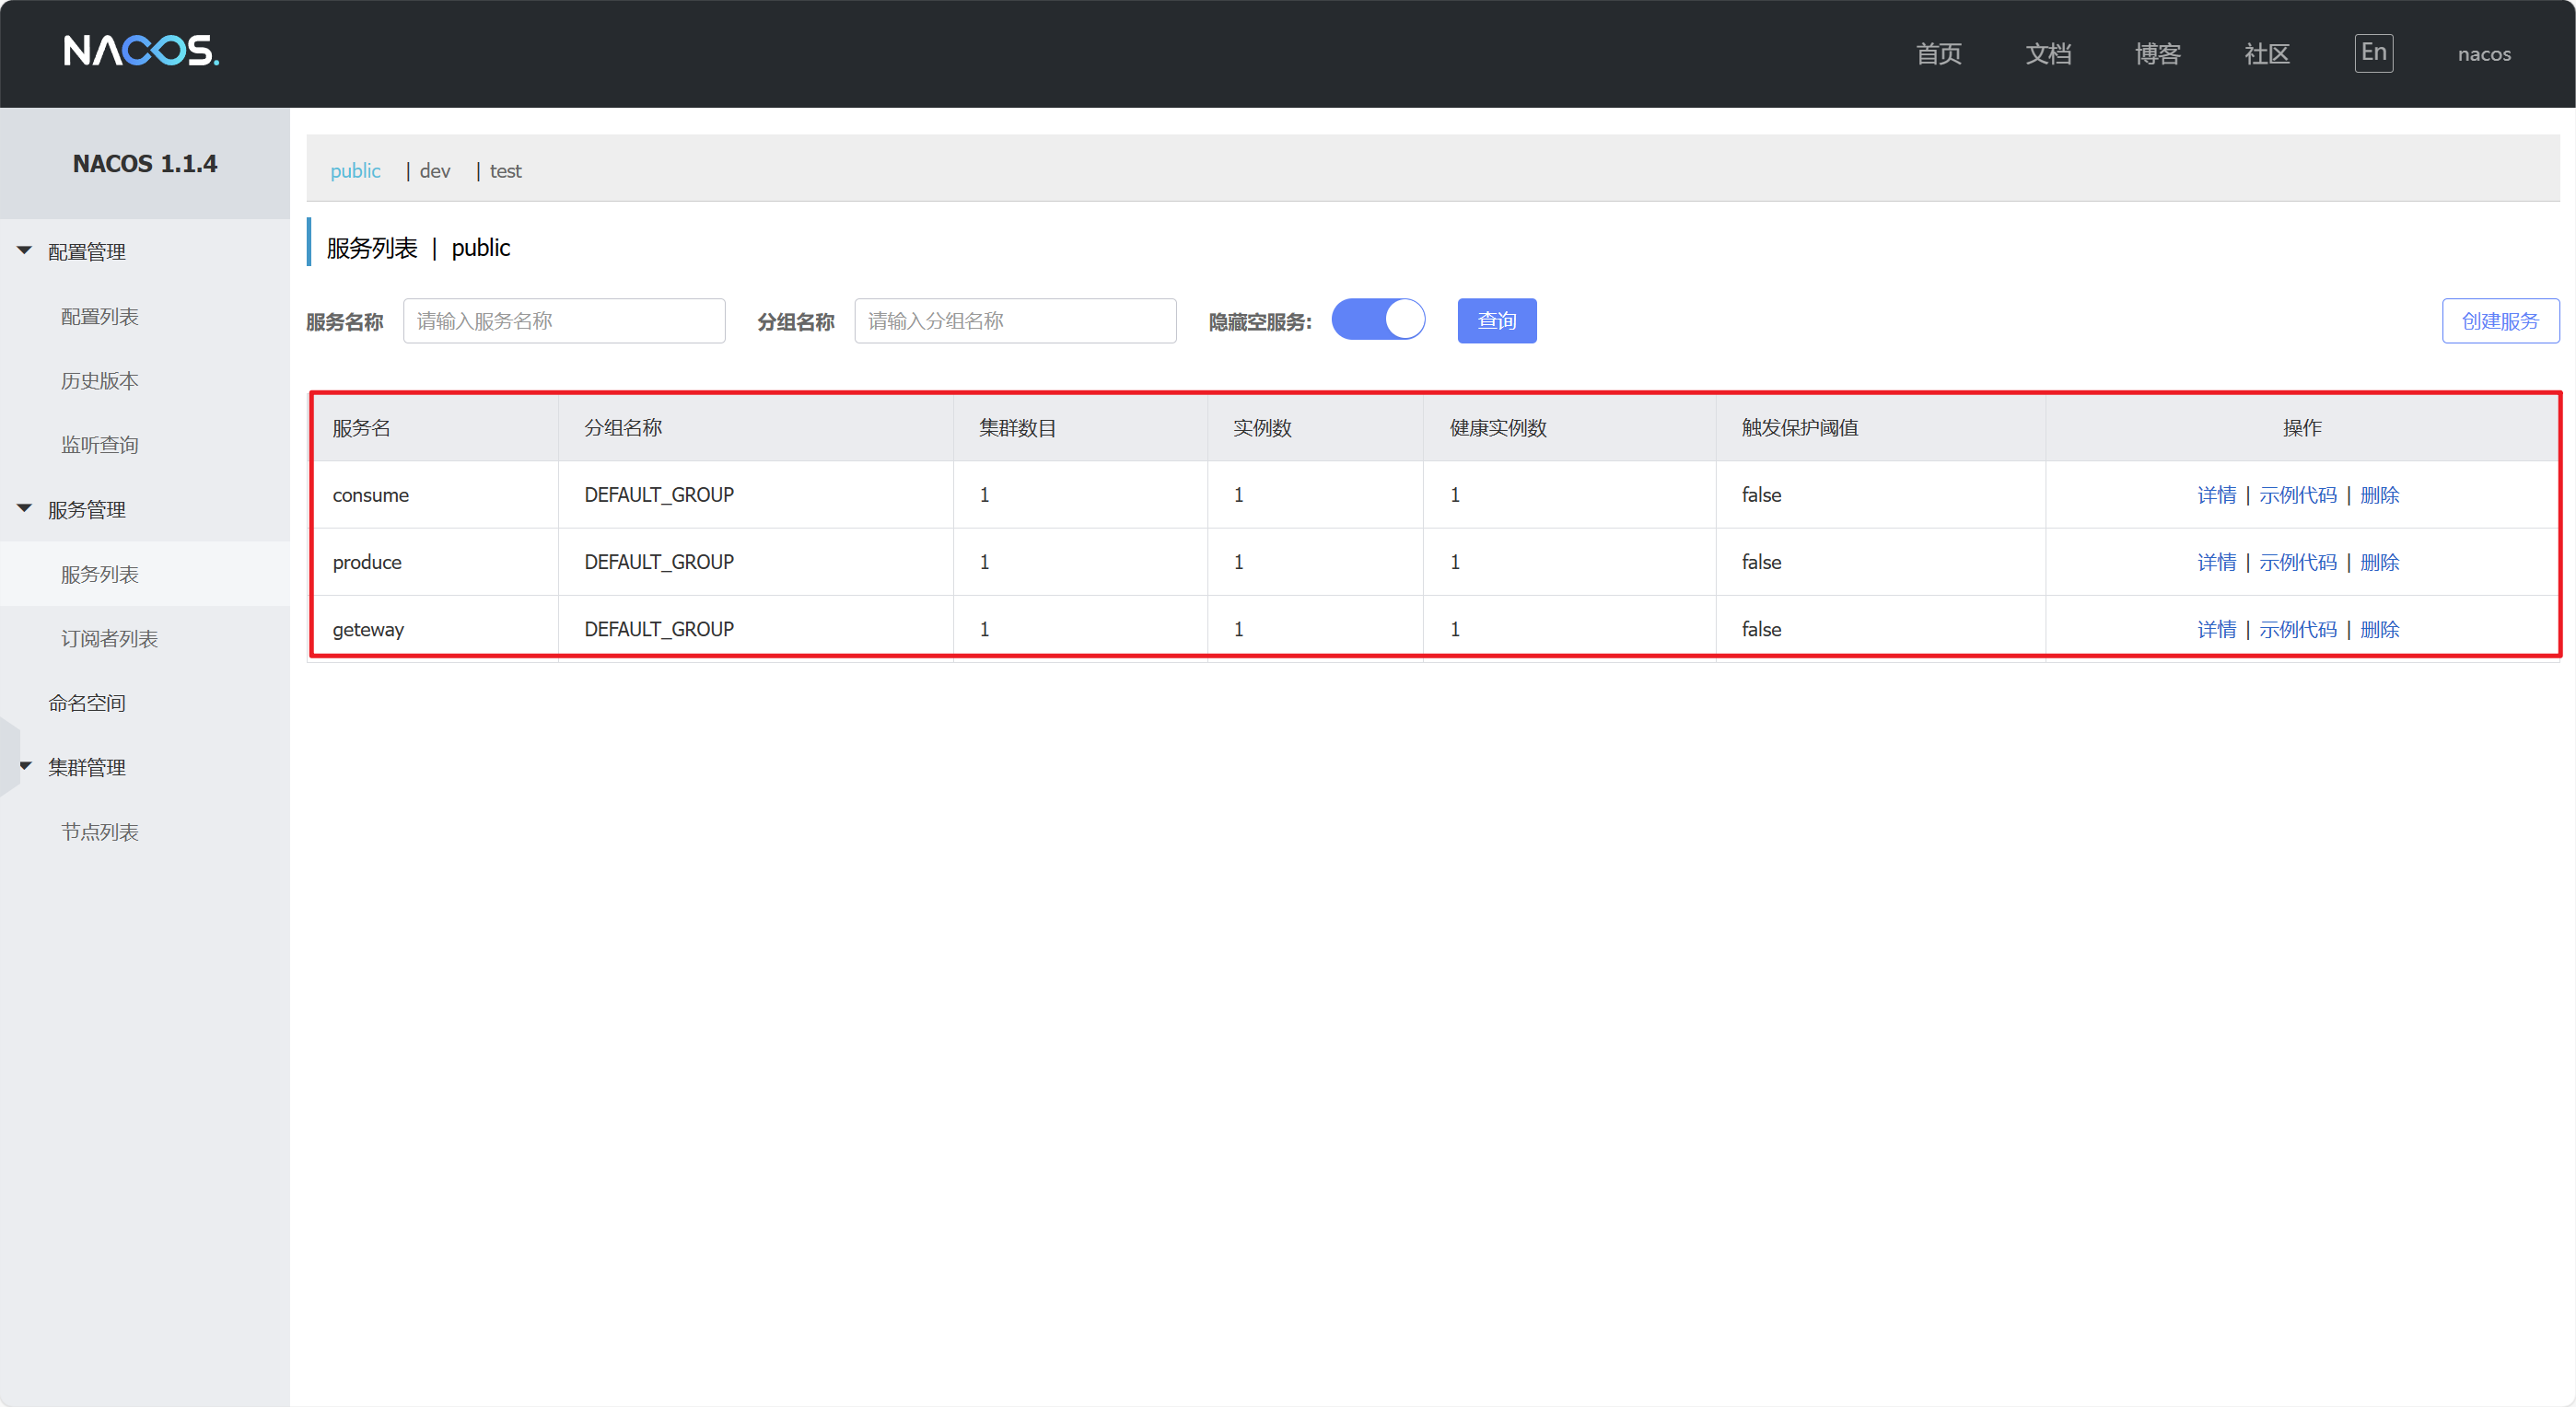Focus the 分组名称 input field
This screenshot has height=1407, width=2576.
click(1015, 321)
